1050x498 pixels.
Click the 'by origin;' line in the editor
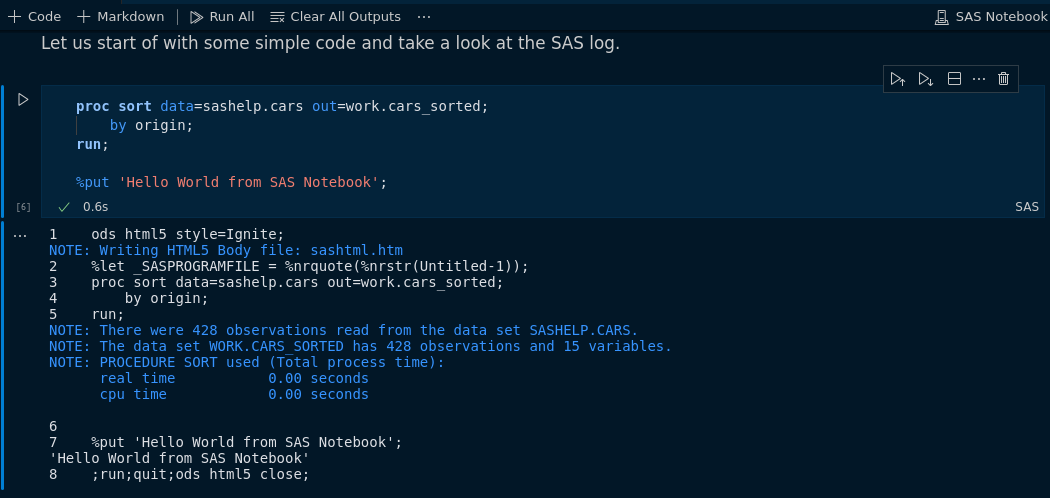(150, 125)
